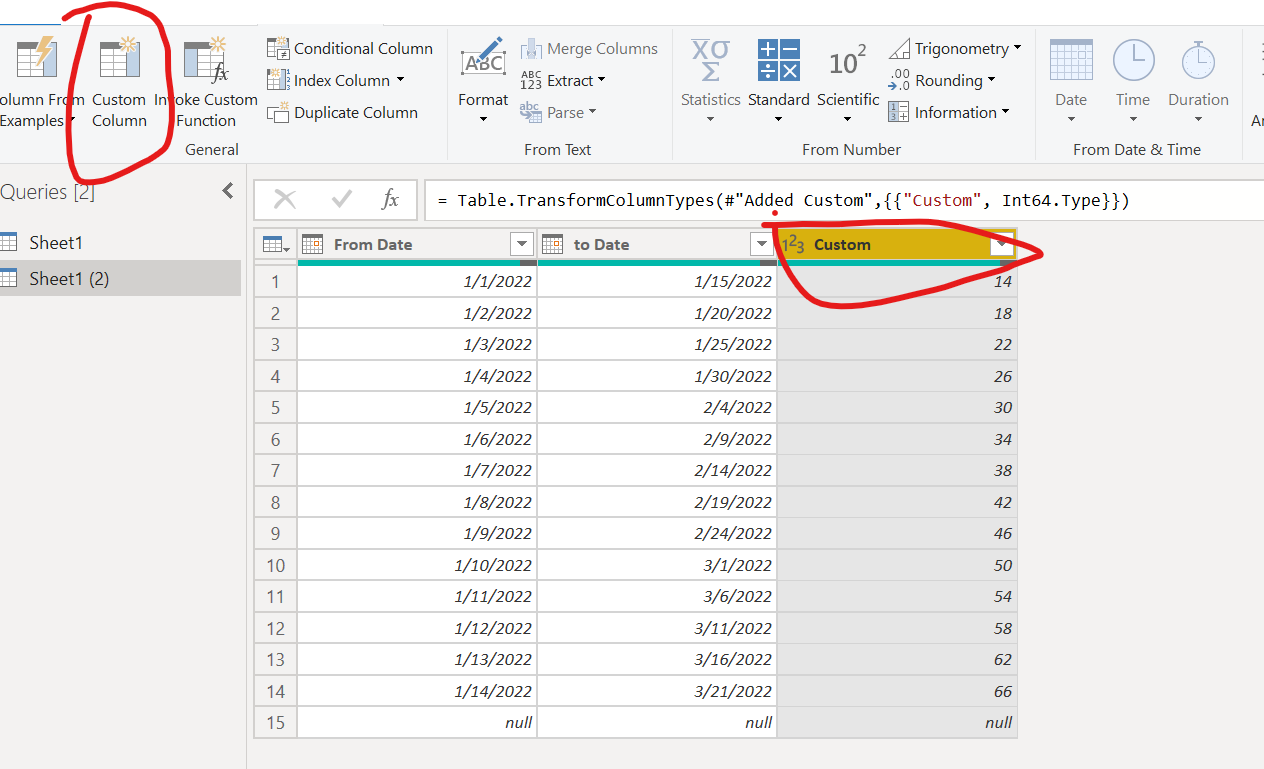This screenshot has width=1264, height=769.
Task: Click cell 2/14/2022 in to Date
Action: pos(657,470)
